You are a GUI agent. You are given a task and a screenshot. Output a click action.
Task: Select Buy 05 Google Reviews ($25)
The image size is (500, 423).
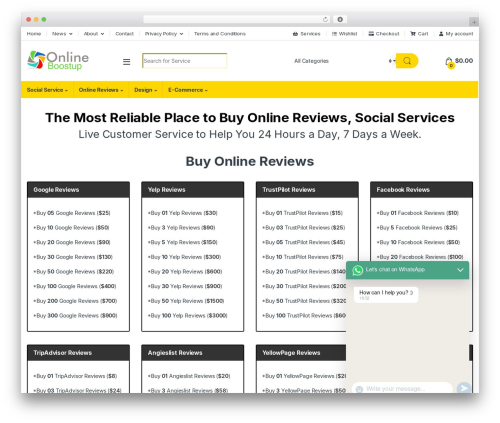pos(72,213)
